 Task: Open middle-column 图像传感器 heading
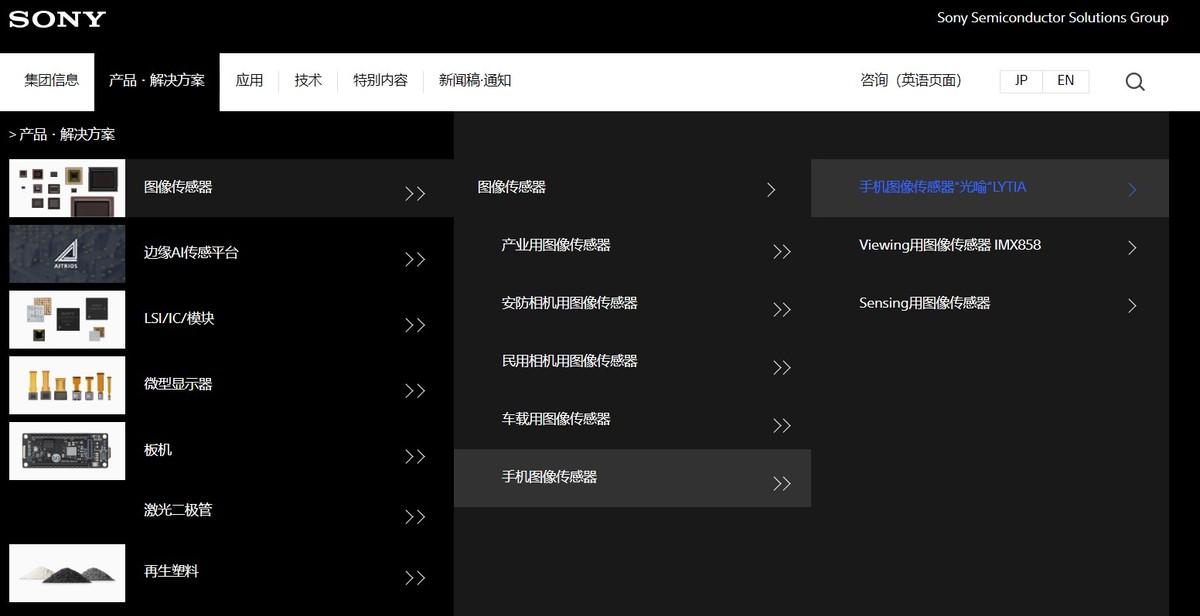512,187
